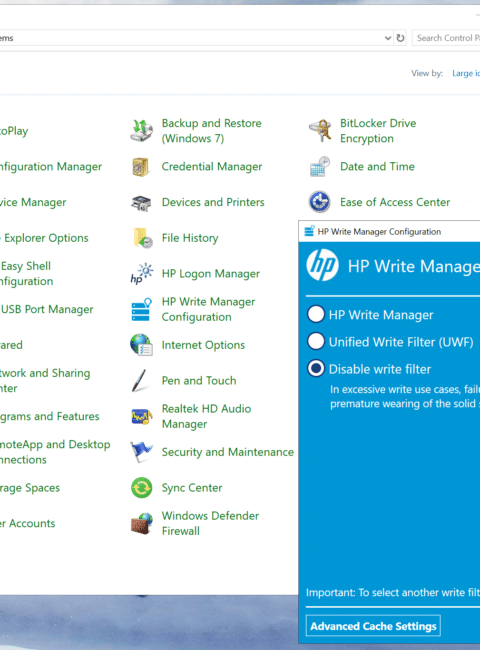Viewport: 480px width, 650px height.
Task: Open HP Logon Manager link
Action: [211, 274]
